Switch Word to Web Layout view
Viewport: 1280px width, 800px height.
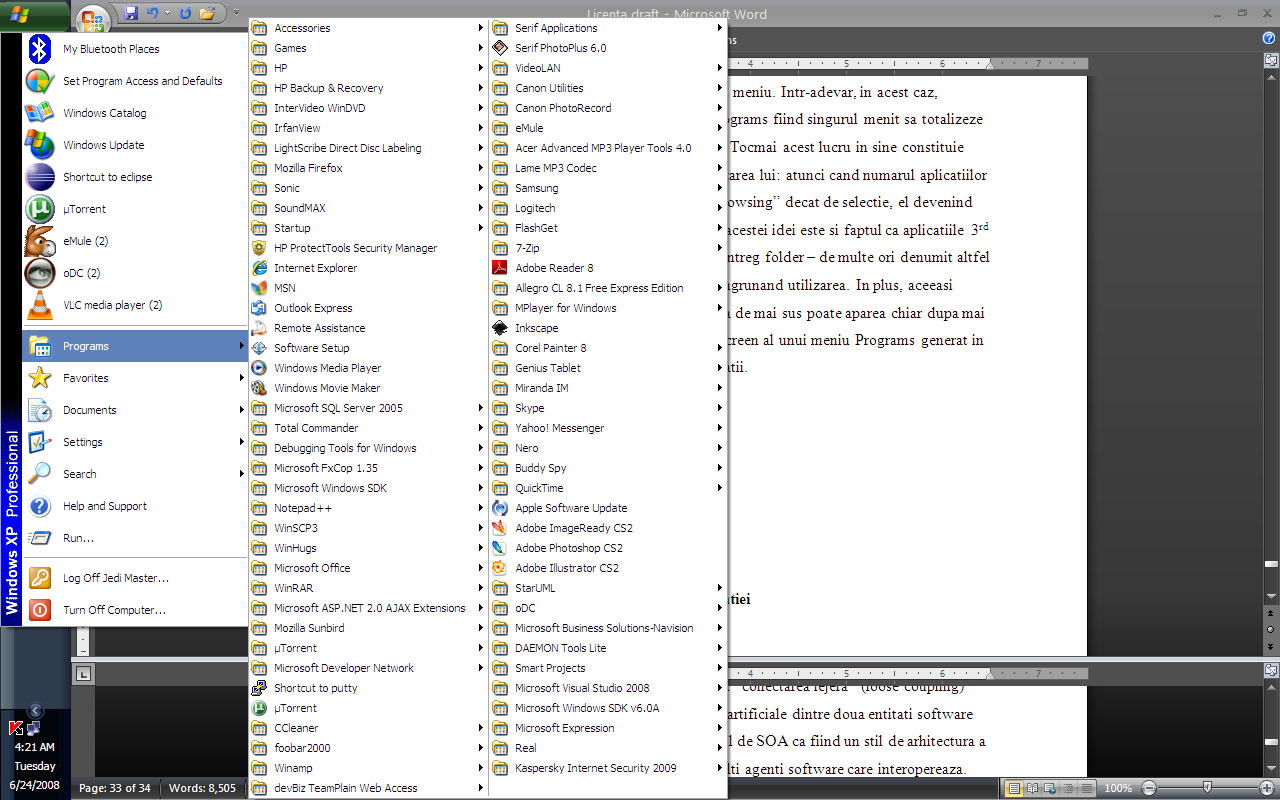[1051, 788]
